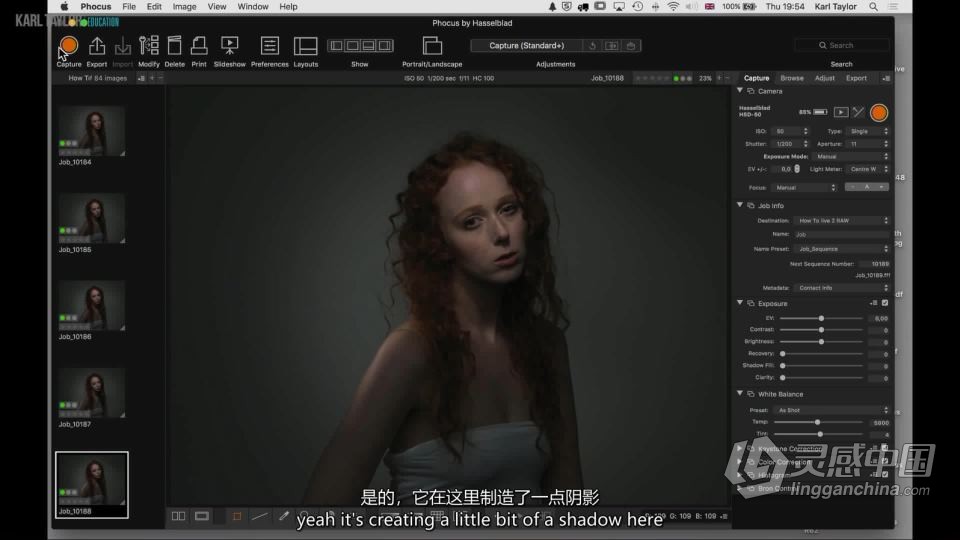This screenshot has width=960, height=540.
Task: Click the live video play icon in Camera panel
Action: point(841,112)
